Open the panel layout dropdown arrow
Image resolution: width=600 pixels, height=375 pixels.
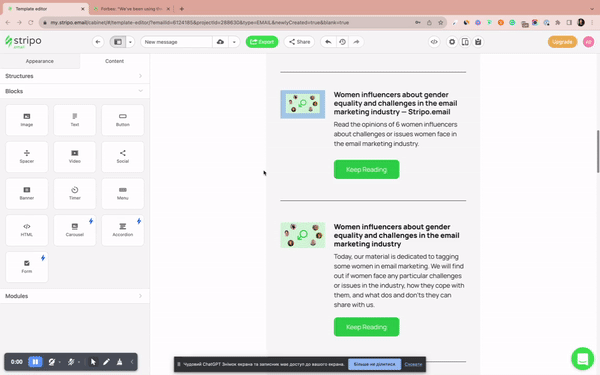point(130,42)
